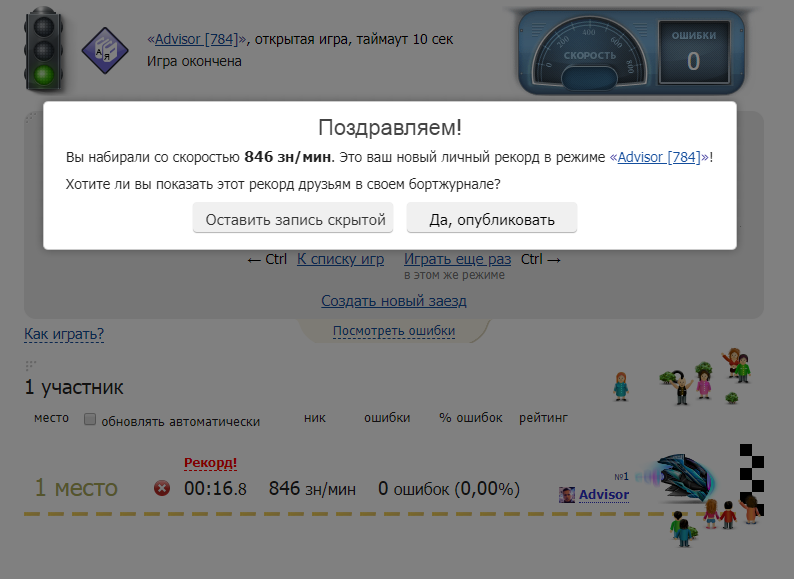794x579 pixels.
Task: Click 'Играть еще раз' link
Action: point(457,259)
